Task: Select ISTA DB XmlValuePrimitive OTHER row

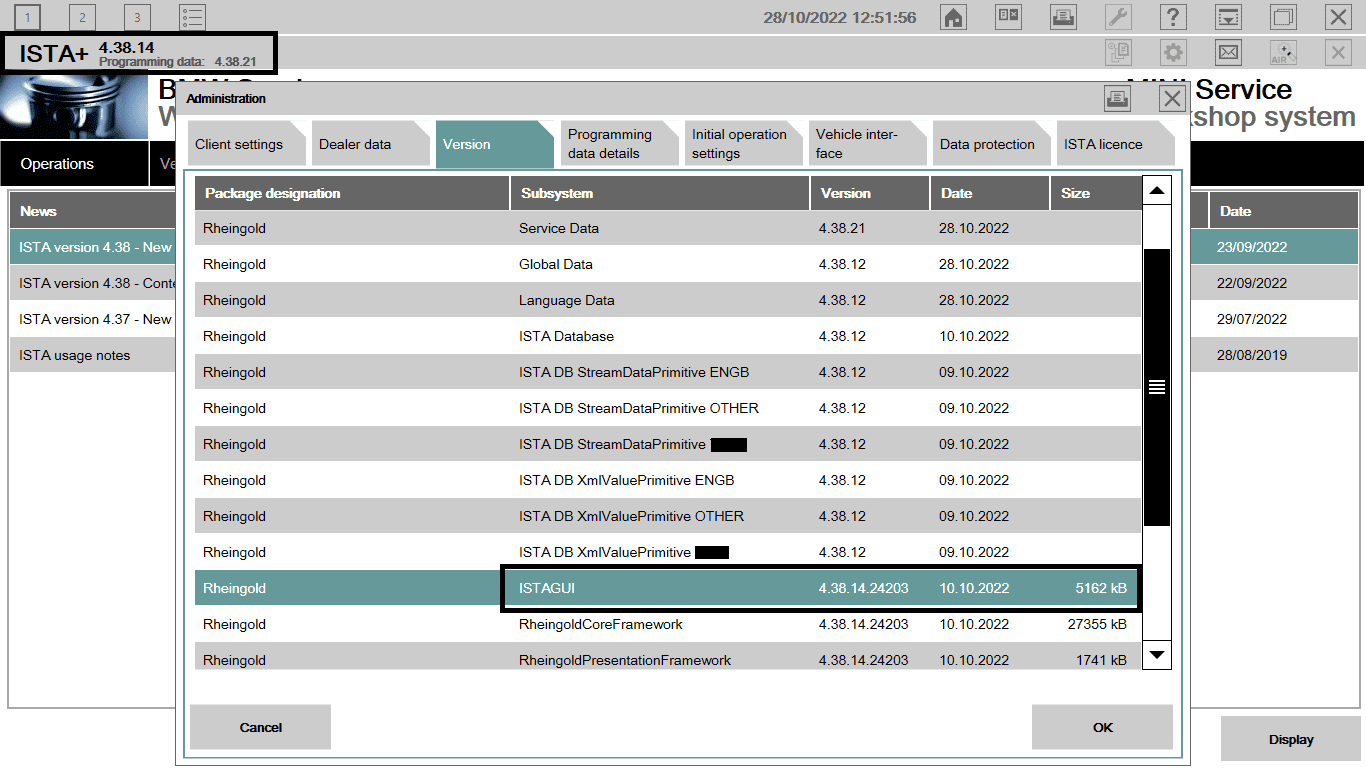Action: [668, 516]
